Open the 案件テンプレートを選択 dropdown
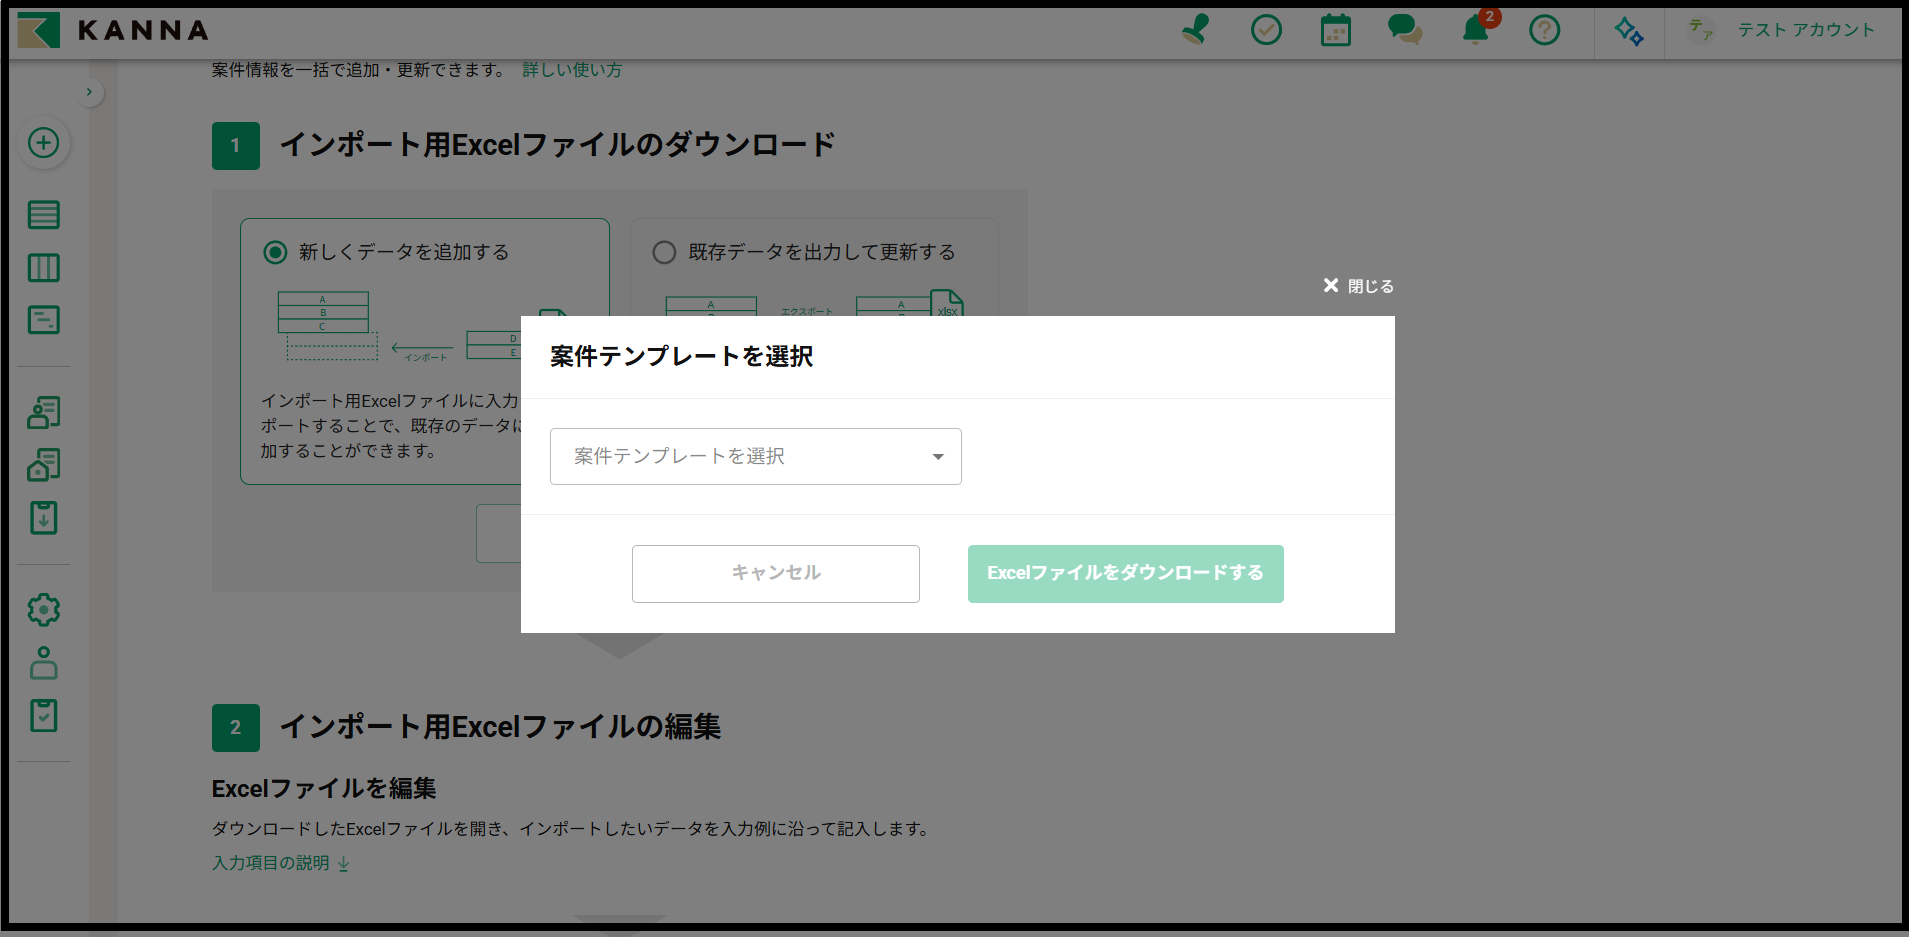Screen dimensions: 1909x937 pos(754,456)
